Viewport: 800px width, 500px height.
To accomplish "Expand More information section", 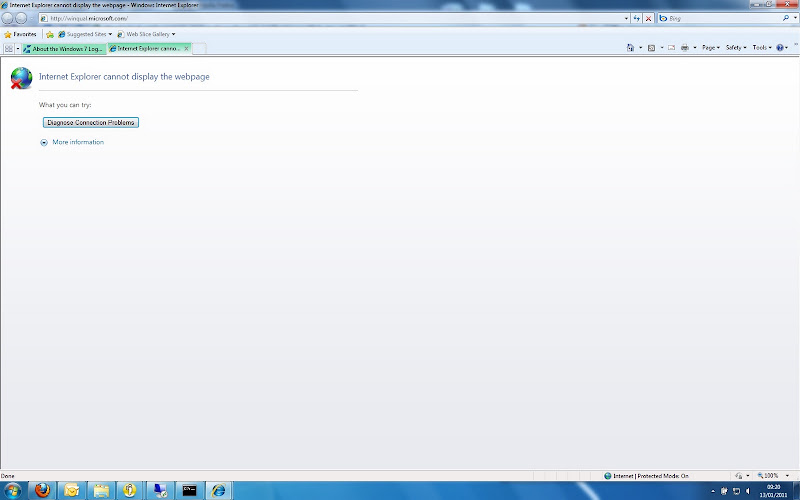I will tap(72, 142).
